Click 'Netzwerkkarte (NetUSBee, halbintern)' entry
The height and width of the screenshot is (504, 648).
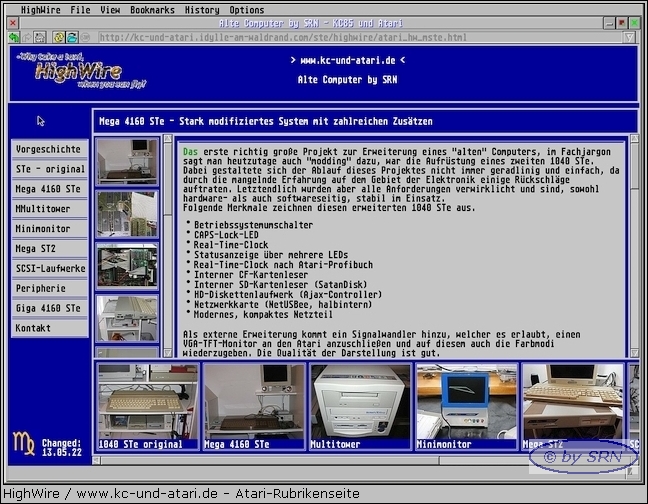coord(283,304)
